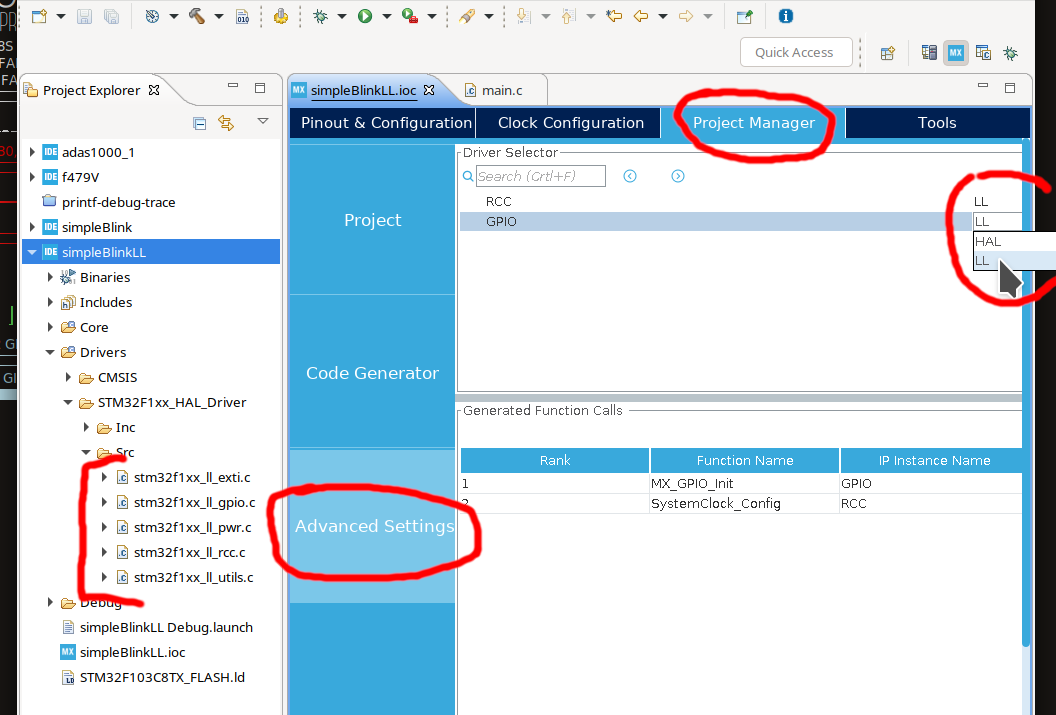
Task: Click the Open Perspective icon
Action: (888, 53)
